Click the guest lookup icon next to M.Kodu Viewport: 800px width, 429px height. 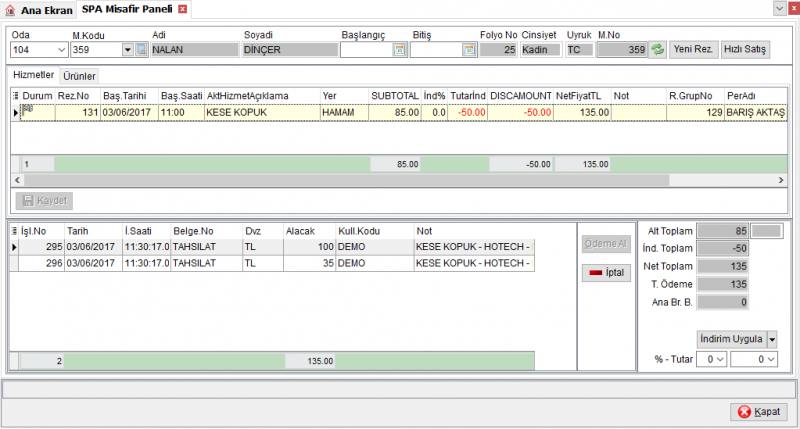pyautogui.click(x=141, y=50)
